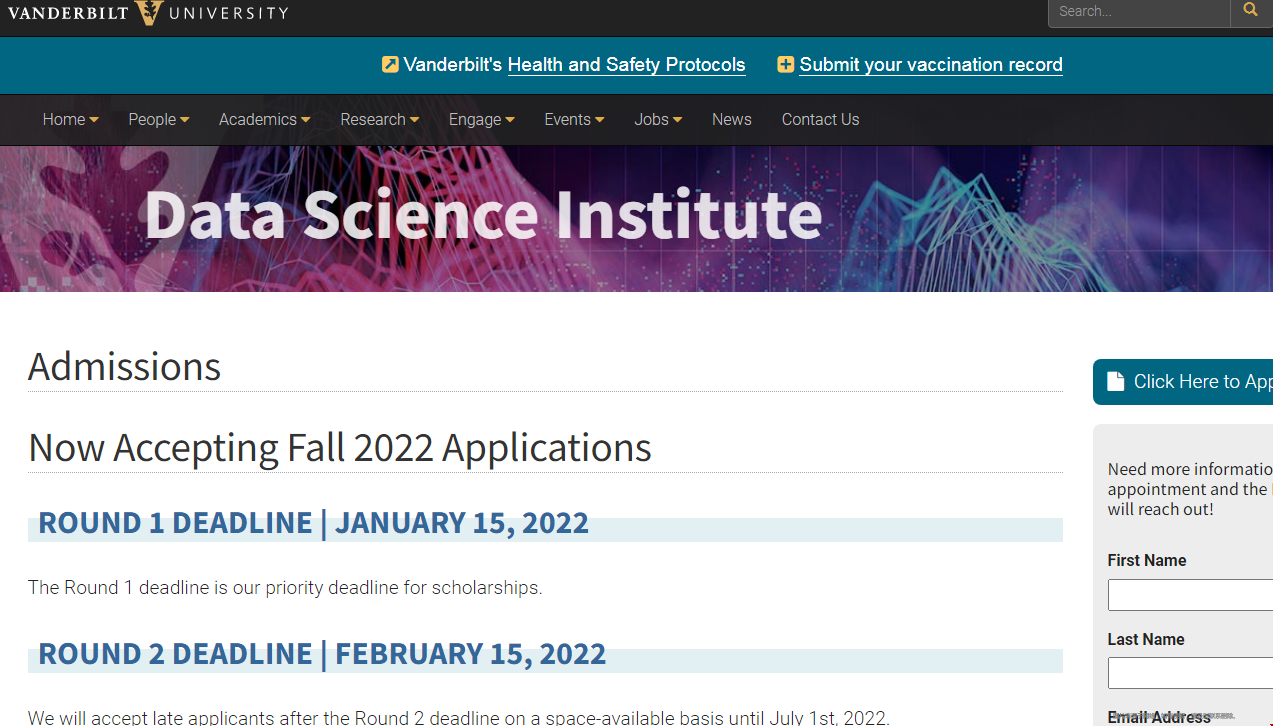Viewport: 1273px width, 726px height.
Task: Click the First Name input field
Action: point(1190,595)
